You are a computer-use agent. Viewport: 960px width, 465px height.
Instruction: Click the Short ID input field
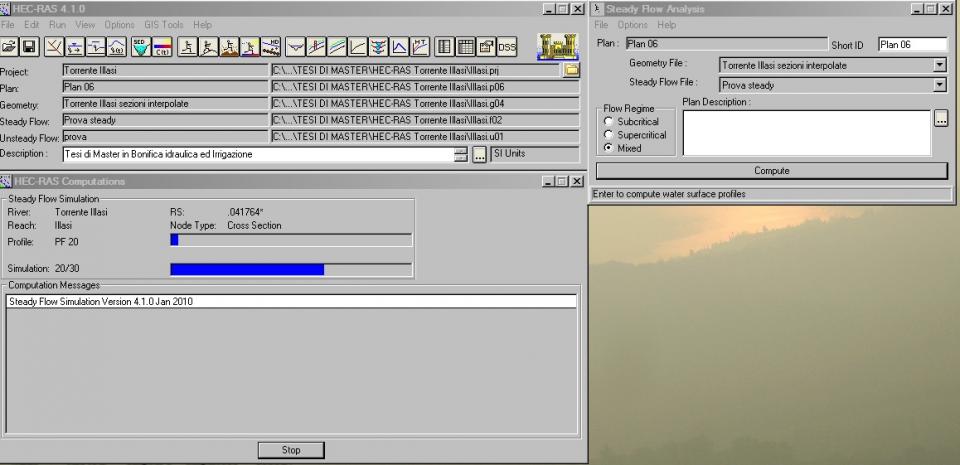912,44
